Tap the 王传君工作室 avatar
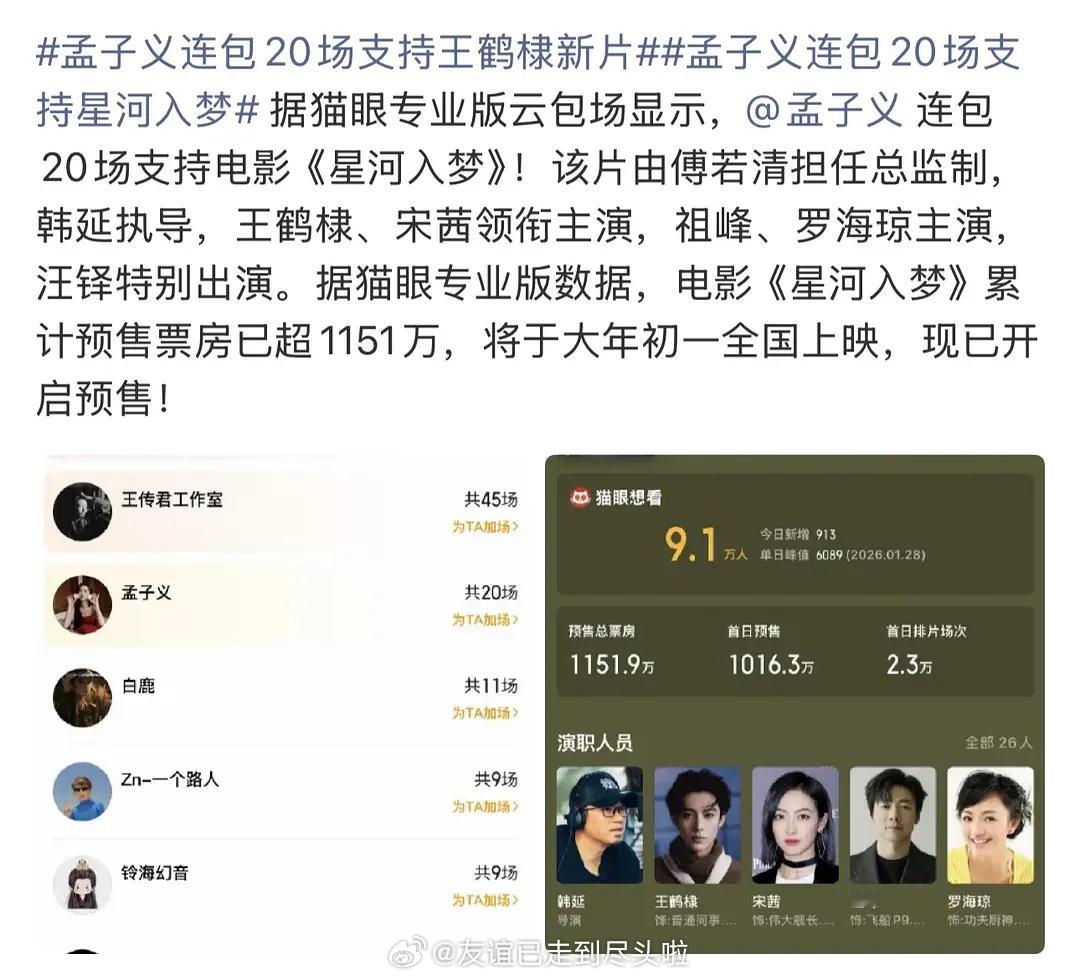1080x979 pixels. tap(83, 511)
